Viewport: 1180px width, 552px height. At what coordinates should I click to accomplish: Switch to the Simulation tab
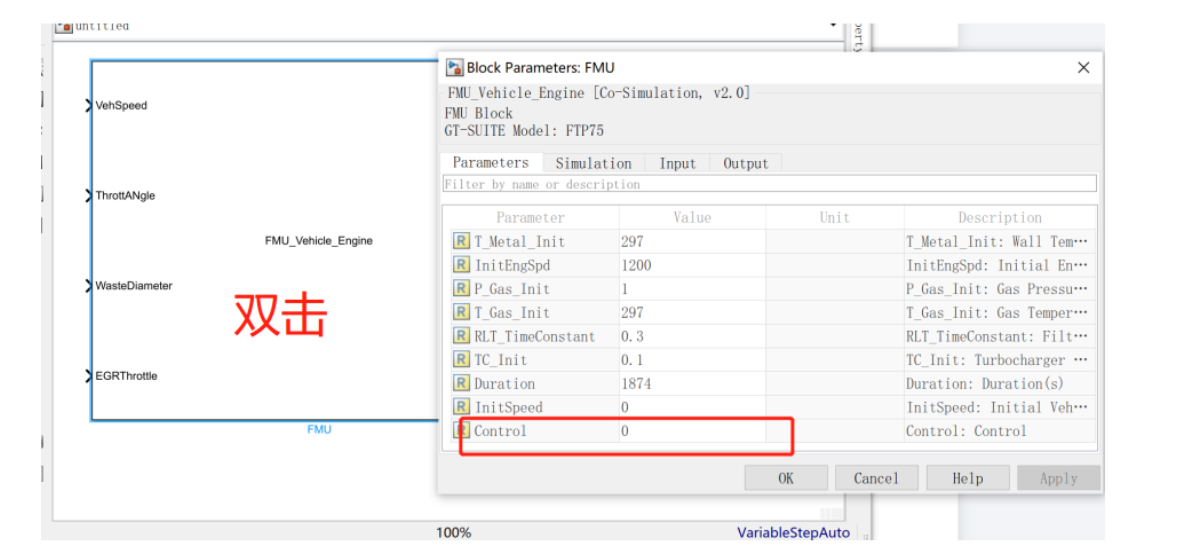pyautogui.click(x=593, y=163)
